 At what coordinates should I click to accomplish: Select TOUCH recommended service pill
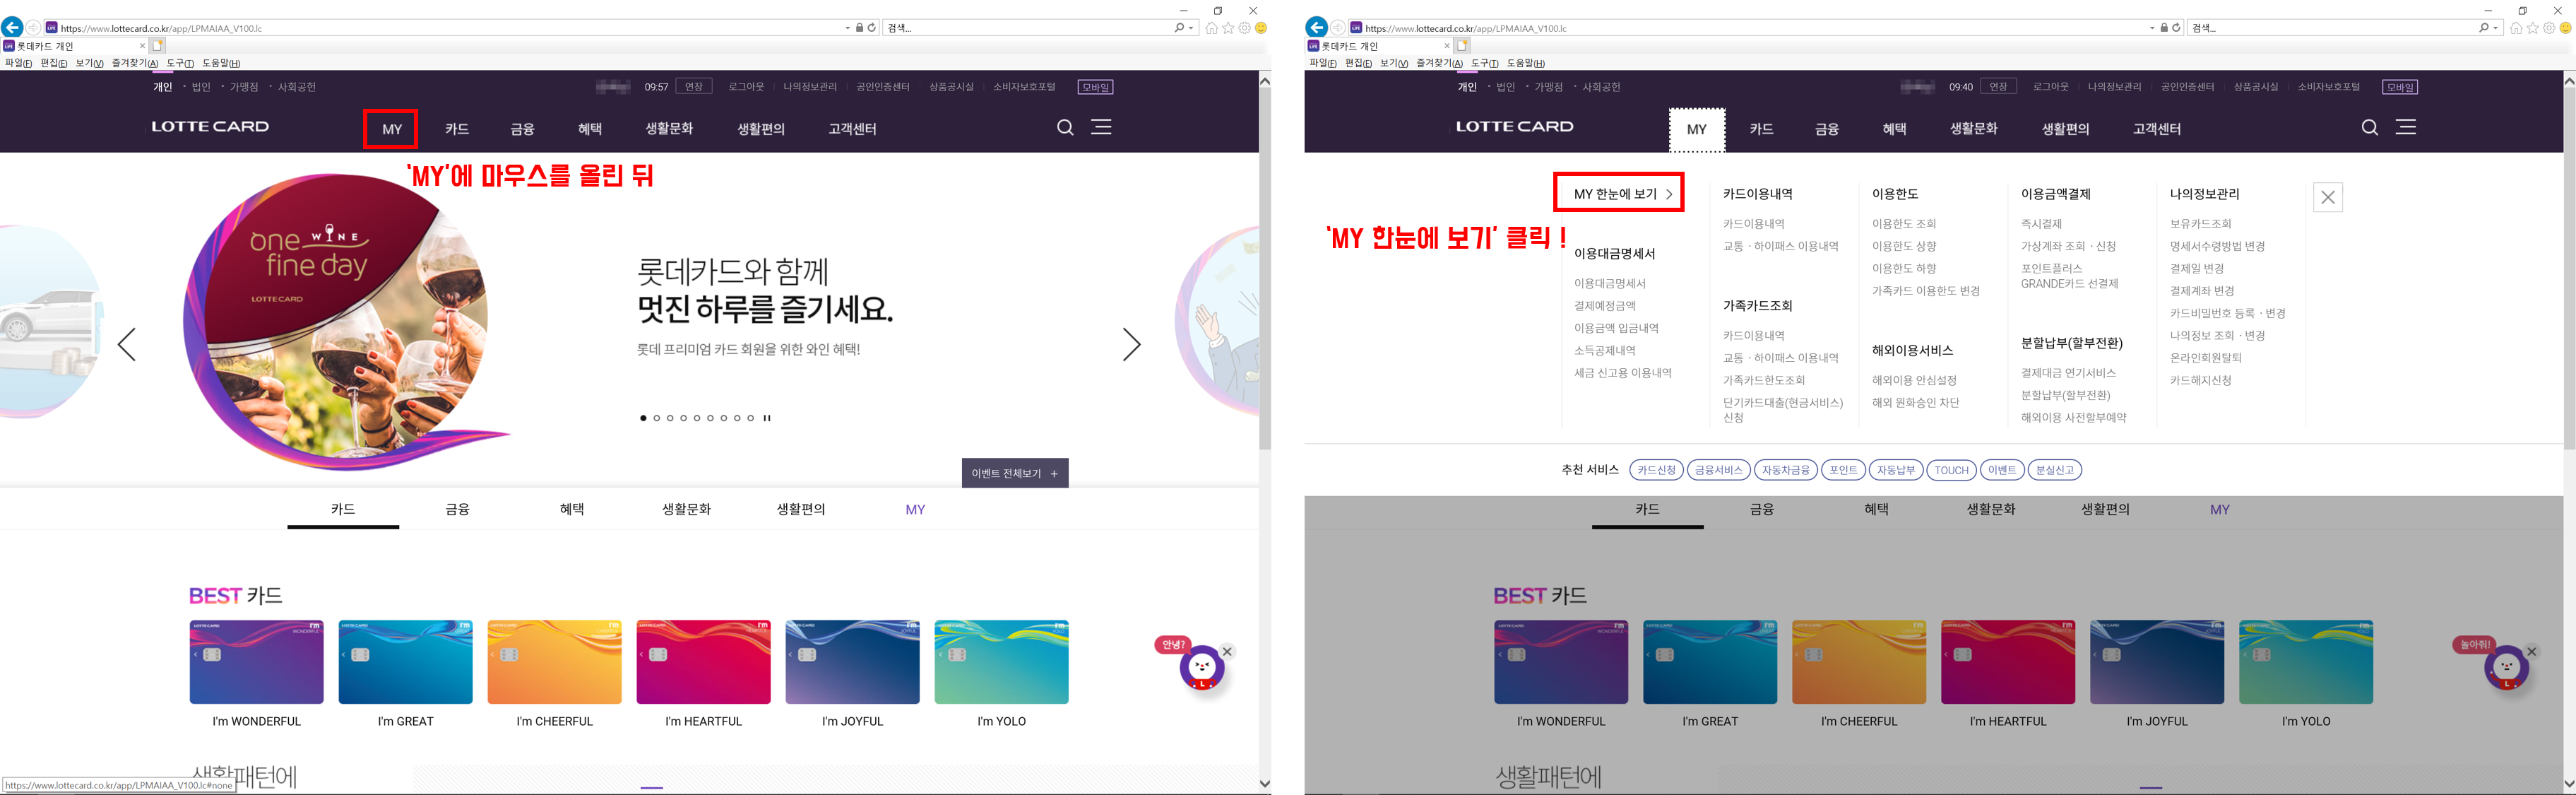pyautogui.click(x=1951, y=470)
